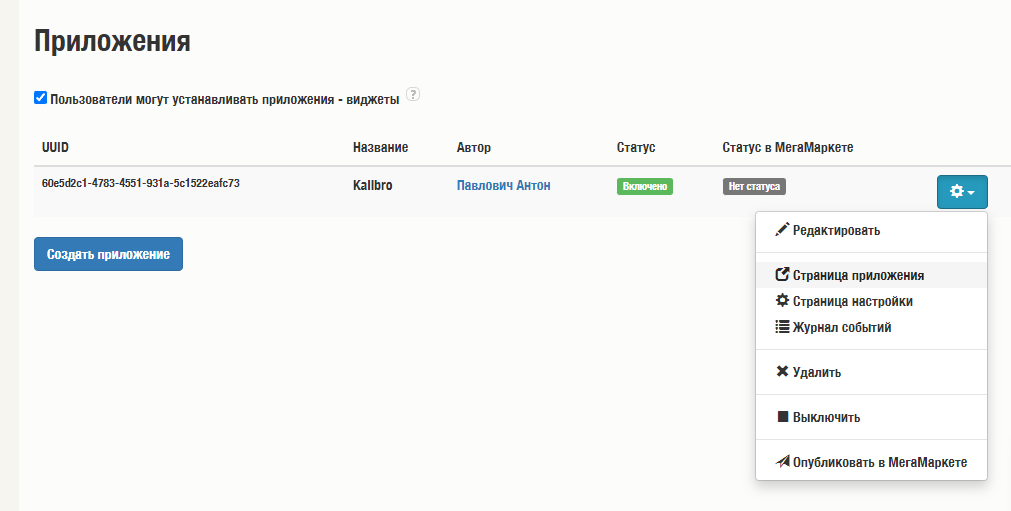Click the gray Нет статуса badge
The image size is (1011, 511).
pos(754,186)
